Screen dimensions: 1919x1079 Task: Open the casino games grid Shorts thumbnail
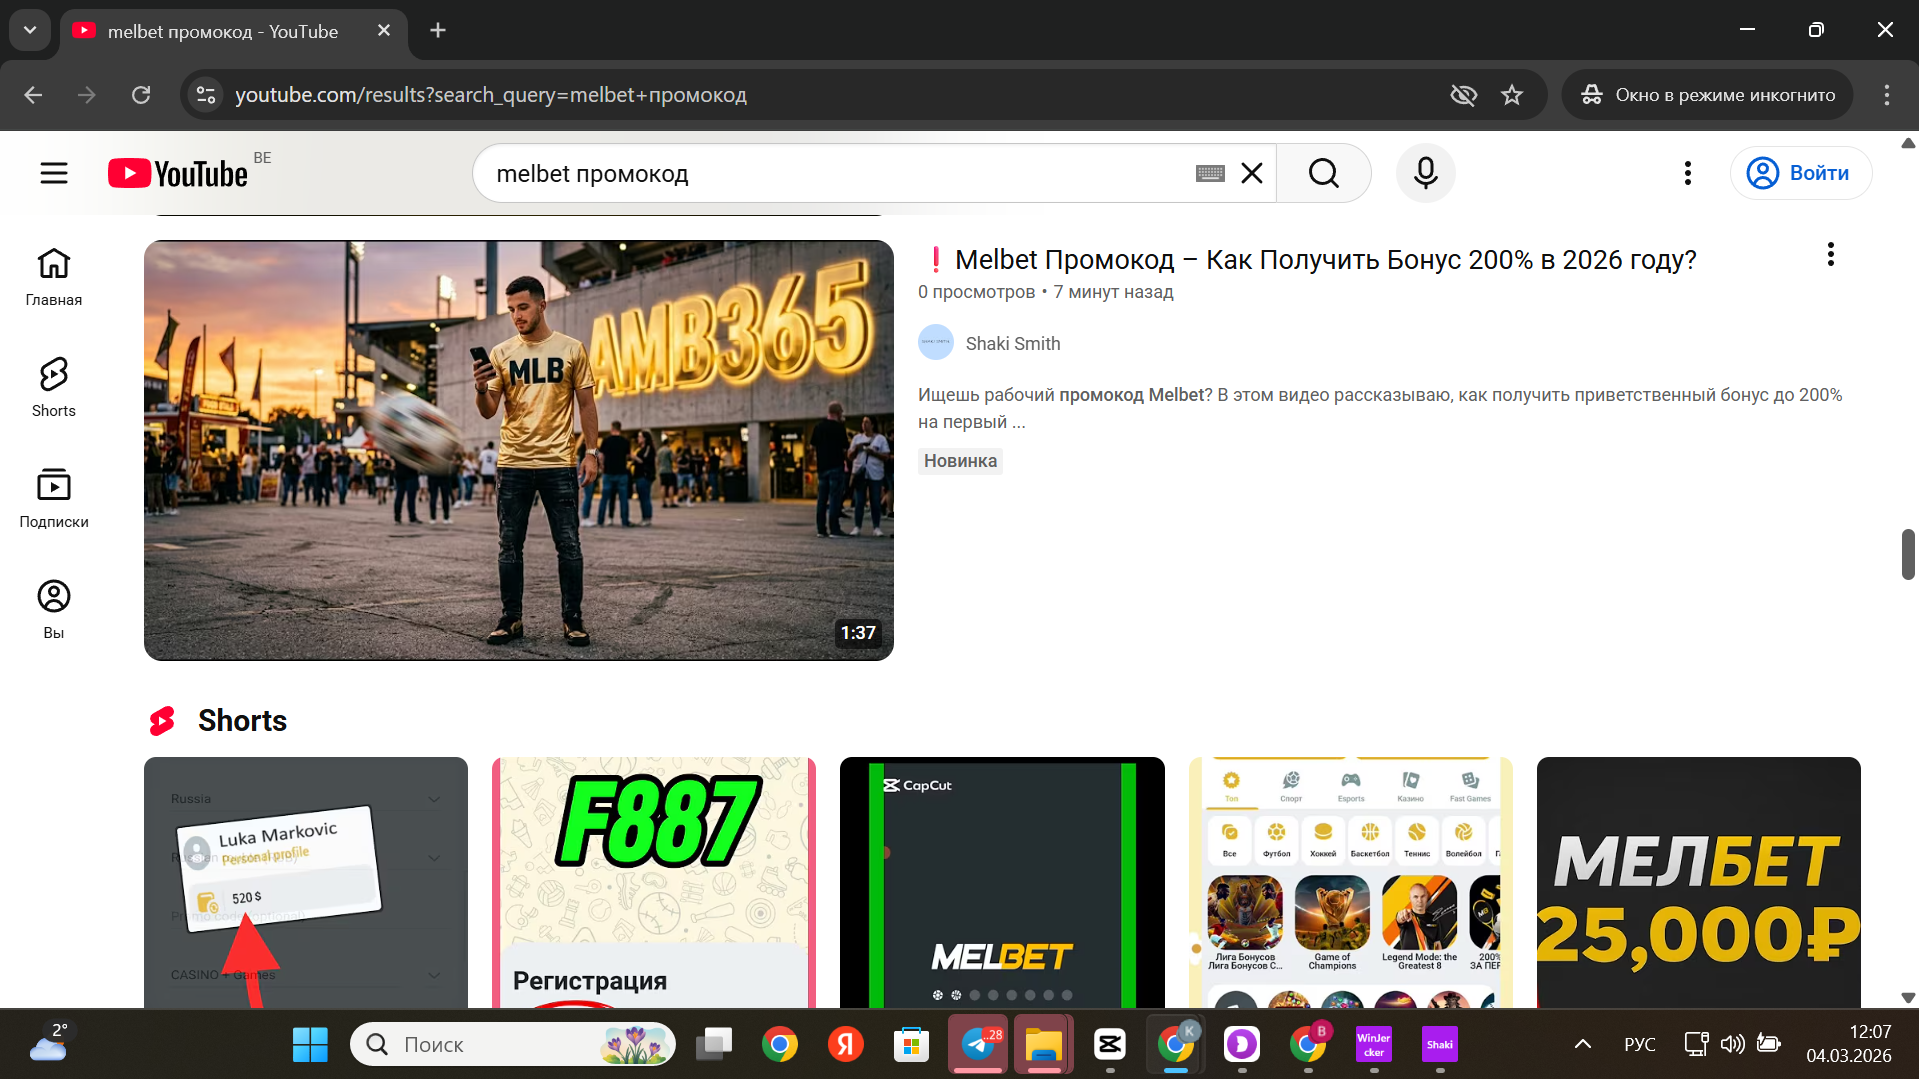1350,882
